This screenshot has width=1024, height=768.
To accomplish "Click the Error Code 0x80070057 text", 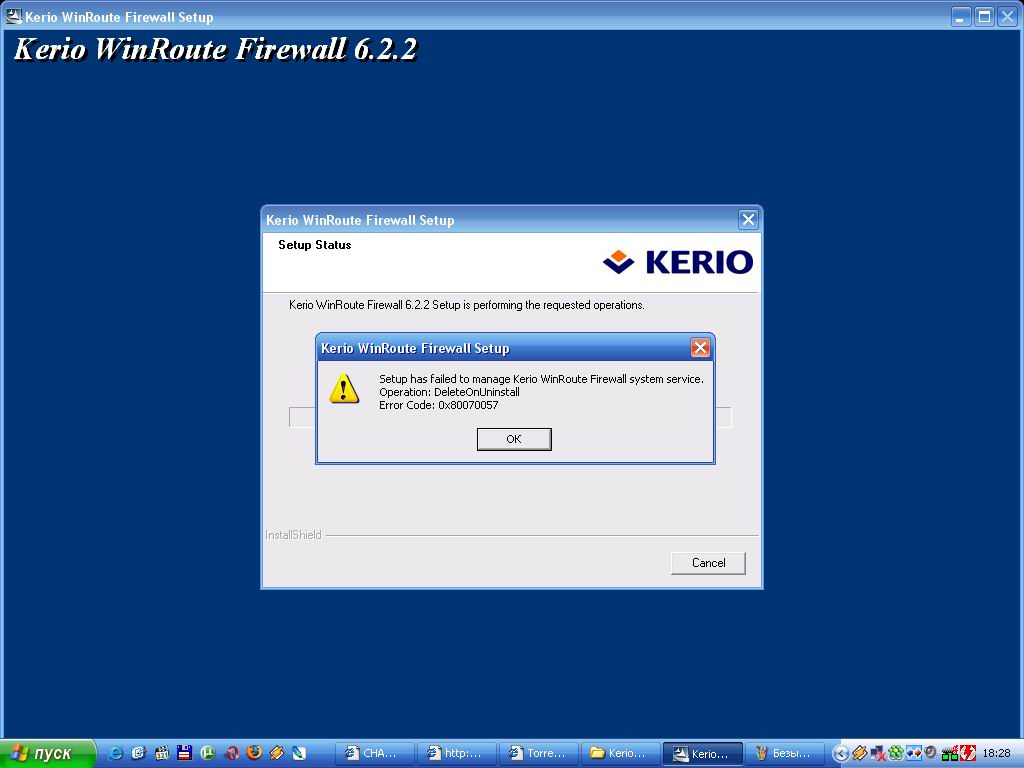I will click(x=438, y=405).
